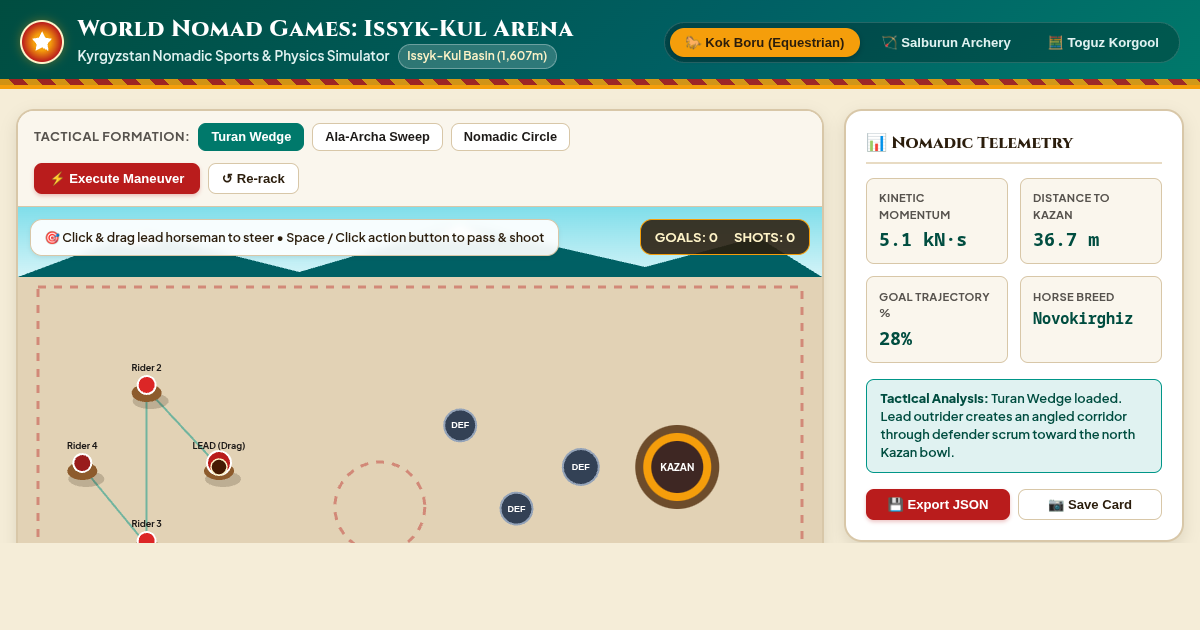Image resolution: width=1200 pixels, height=630 pixels.
Task: Click the dashed center circle on field
Action: (x=380, y=502)
